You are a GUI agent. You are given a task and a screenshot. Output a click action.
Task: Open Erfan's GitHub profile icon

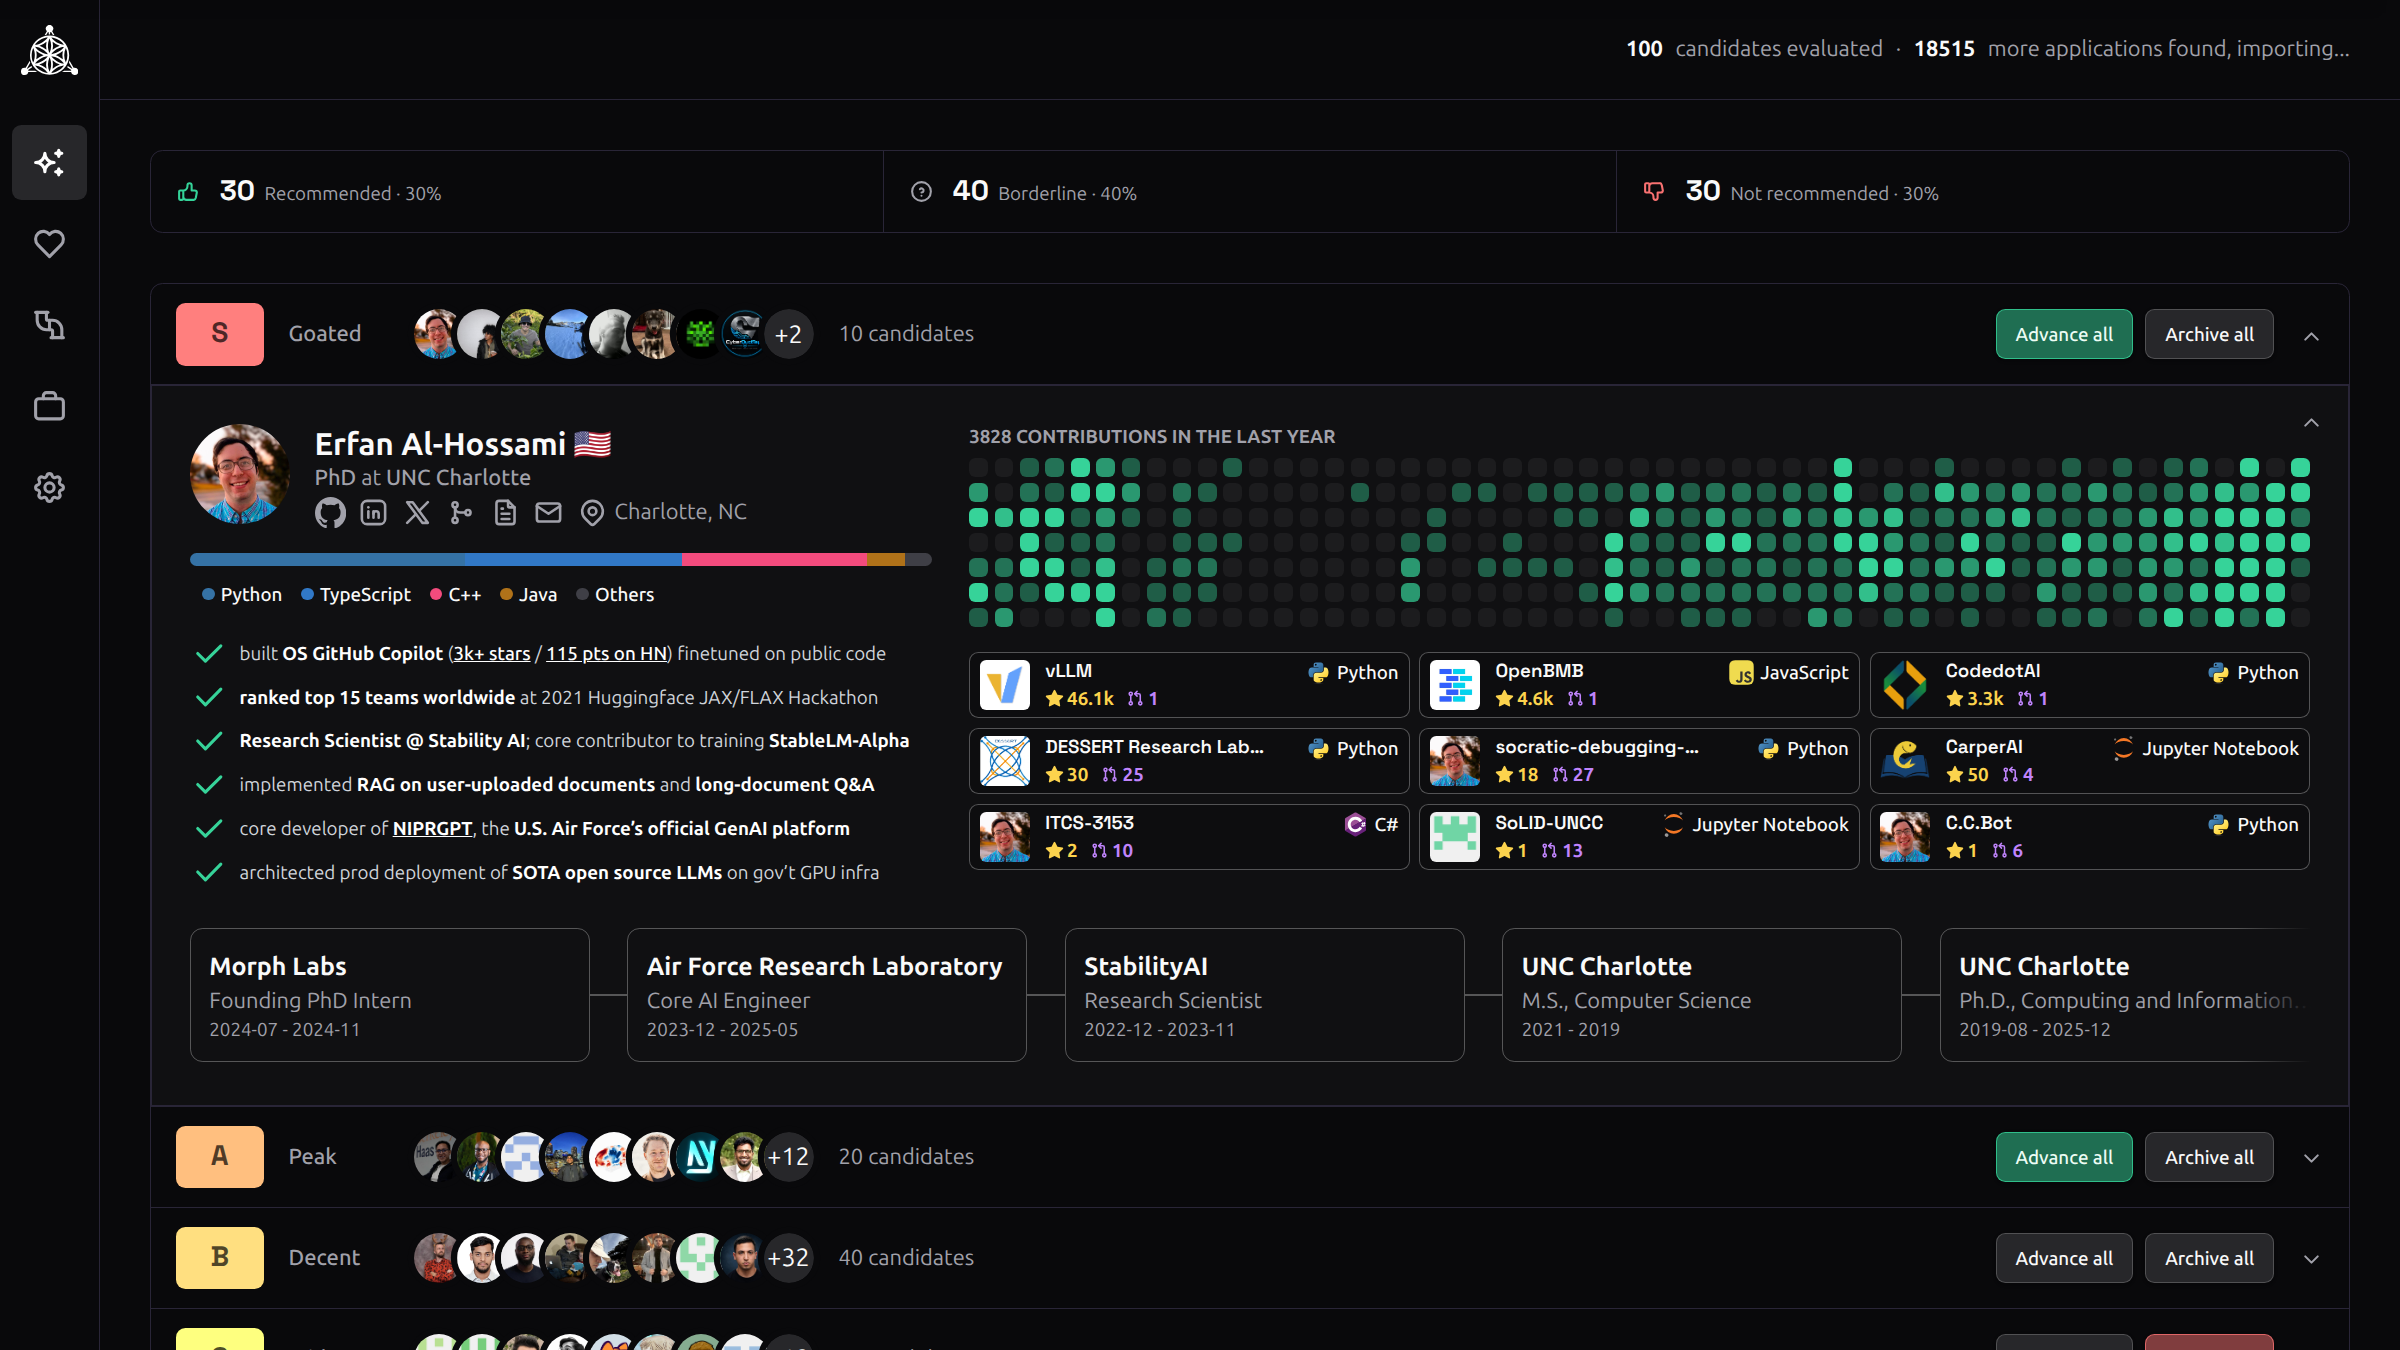tap(330, 513)
